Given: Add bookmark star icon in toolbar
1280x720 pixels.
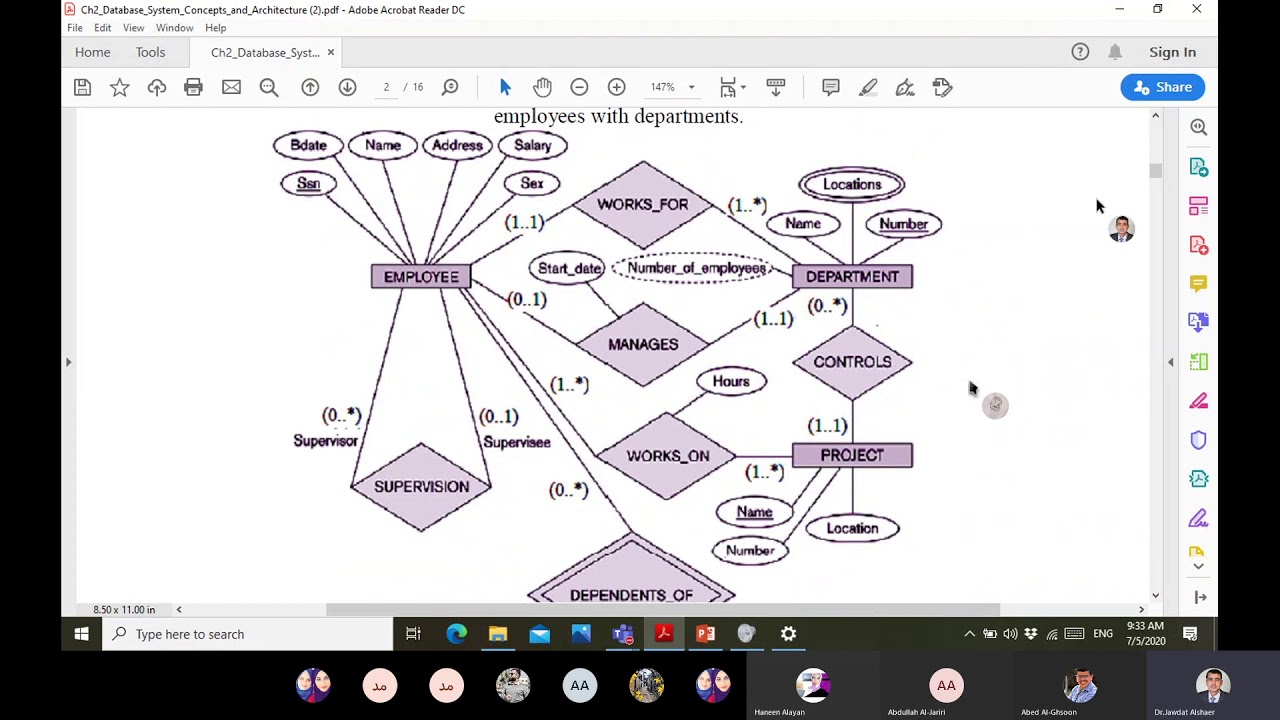Looking at the screenshot, I should pyautogui.click(x=120, y=88).
